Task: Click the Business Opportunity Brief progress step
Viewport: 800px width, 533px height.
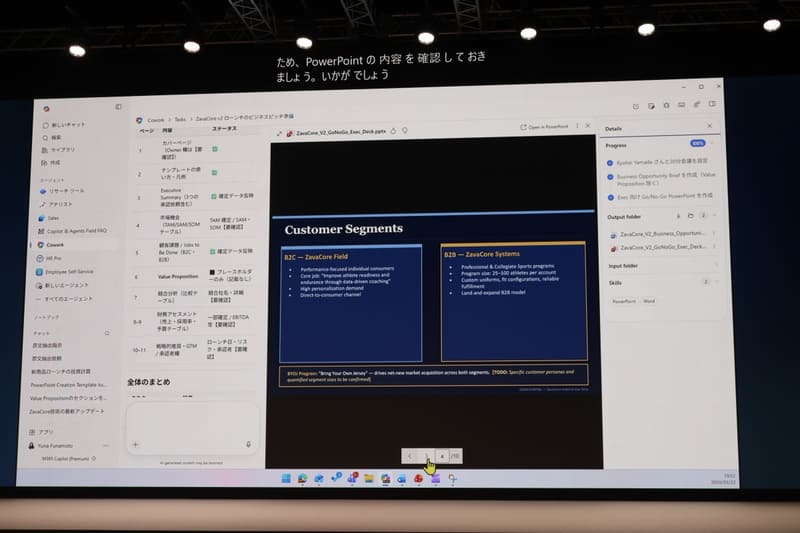Action: [662, 179]
